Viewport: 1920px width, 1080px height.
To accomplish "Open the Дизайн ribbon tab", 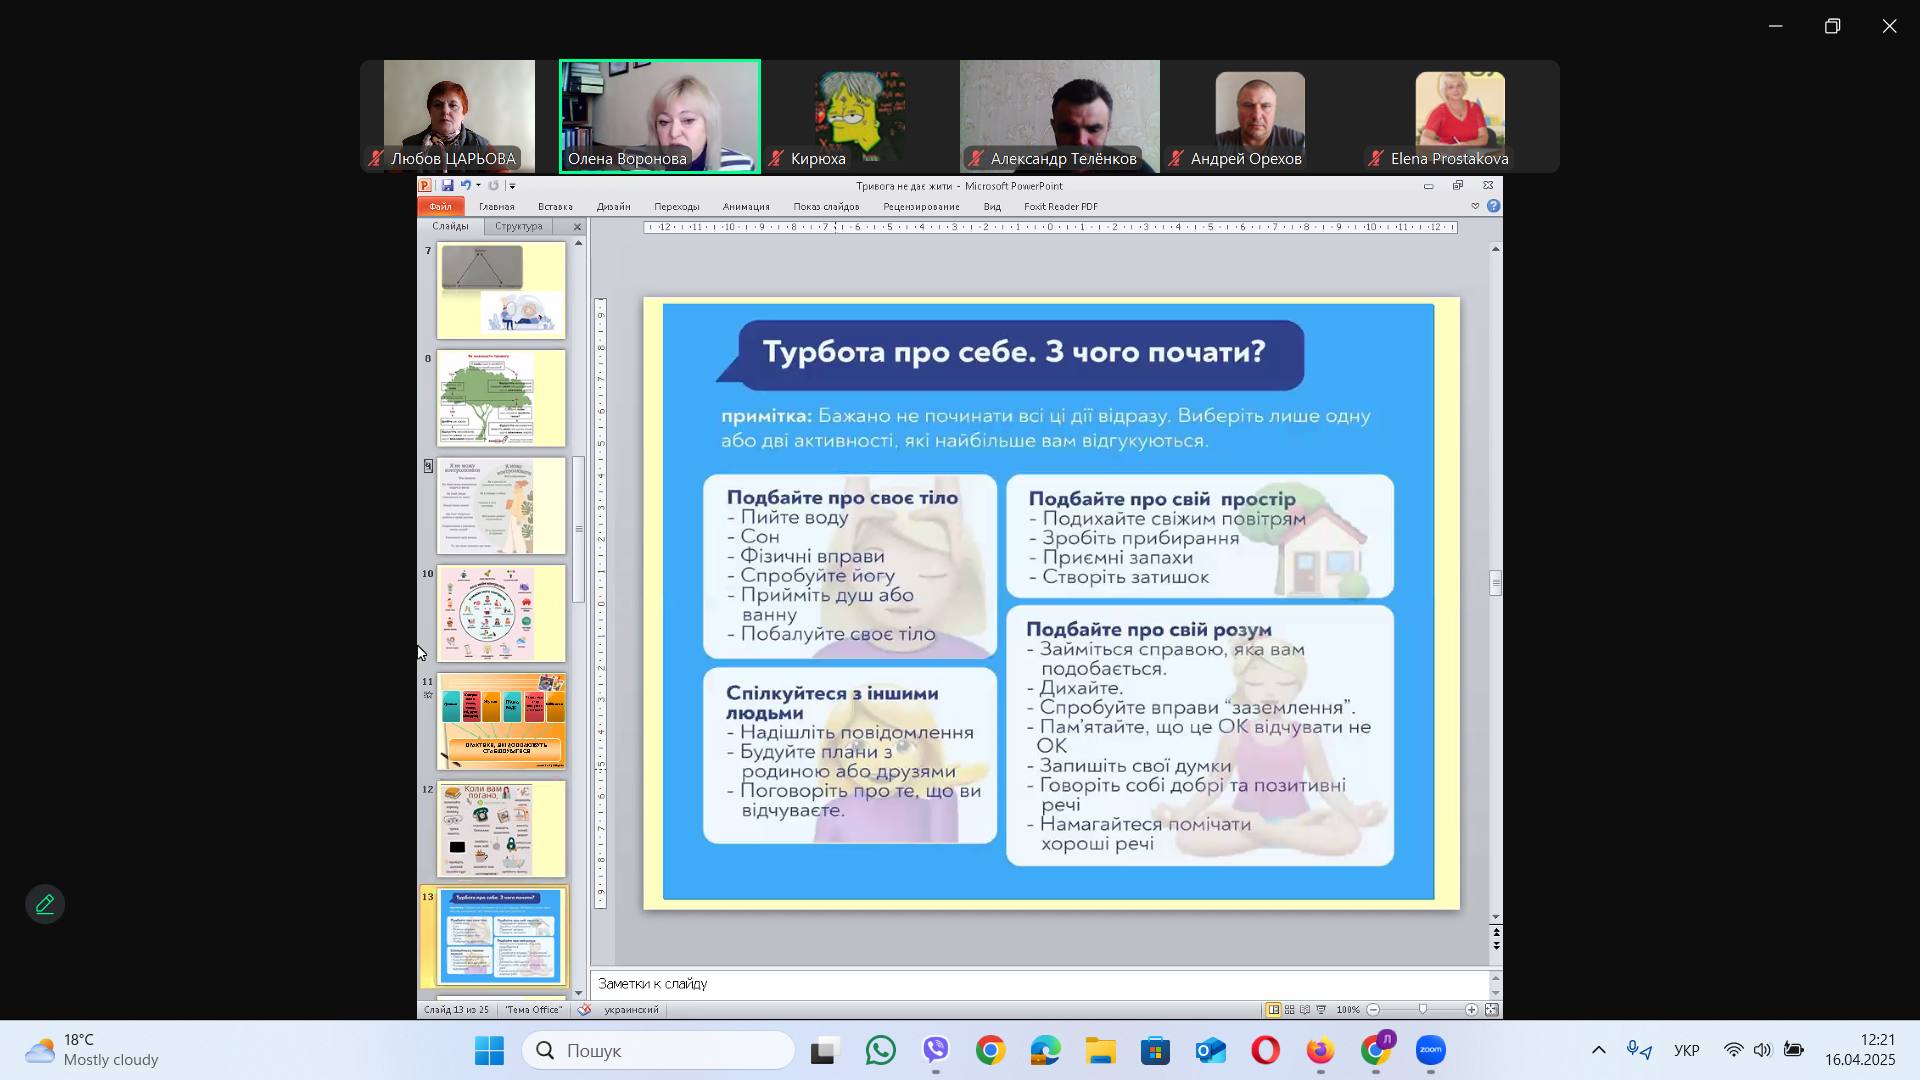I will point(613,207).
